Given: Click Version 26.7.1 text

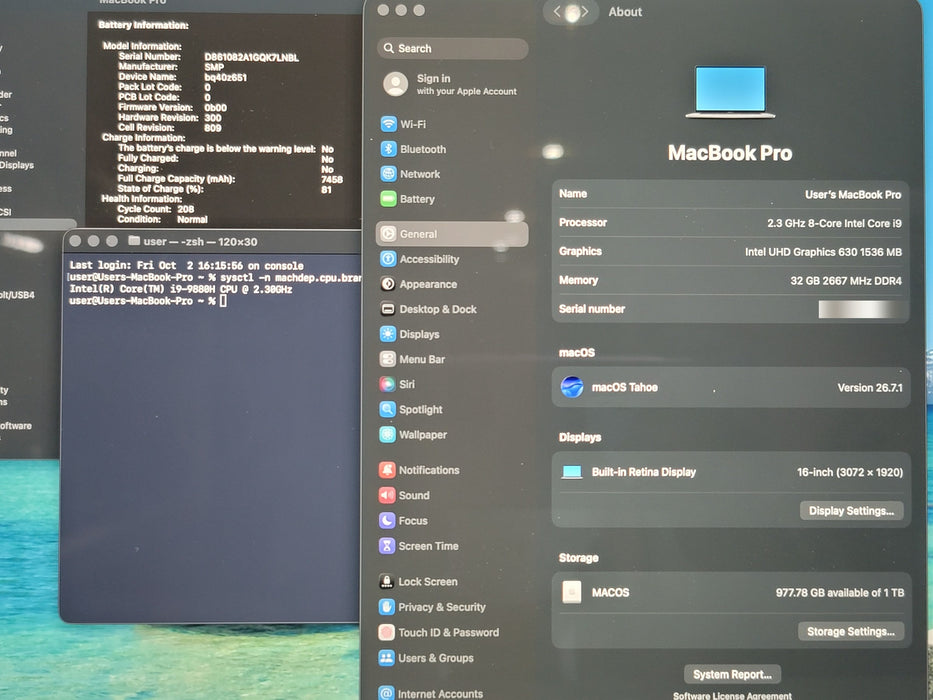Looking at the screenshot, I should tap(870, 388).
